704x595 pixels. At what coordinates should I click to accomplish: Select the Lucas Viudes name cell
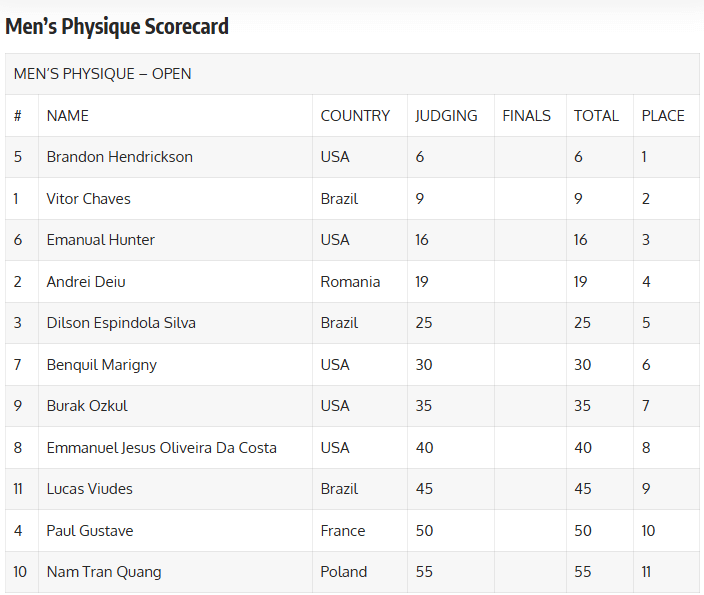[x=90, y=489]
